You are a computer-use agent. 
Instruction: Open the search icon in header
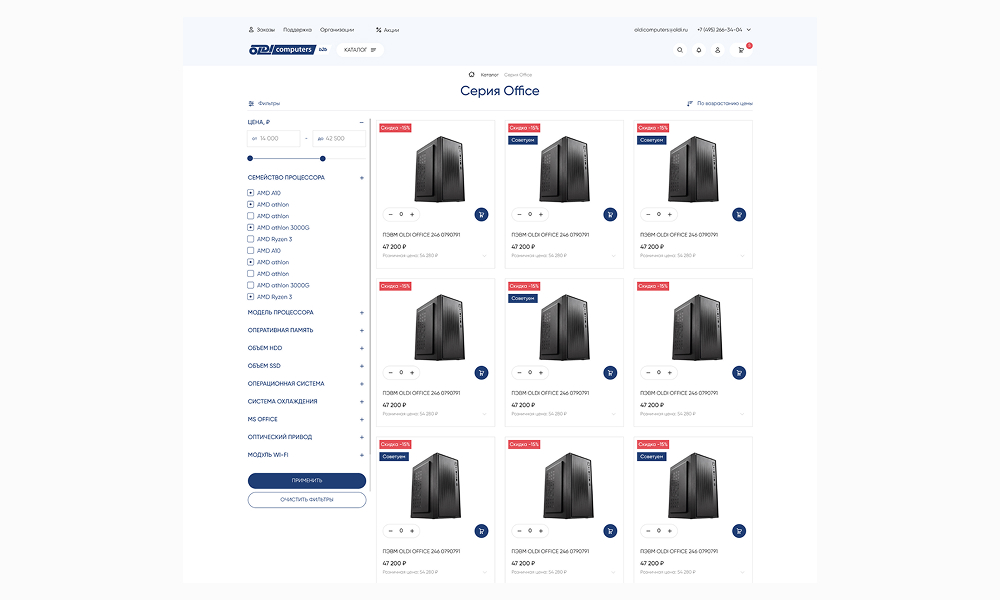680,50
